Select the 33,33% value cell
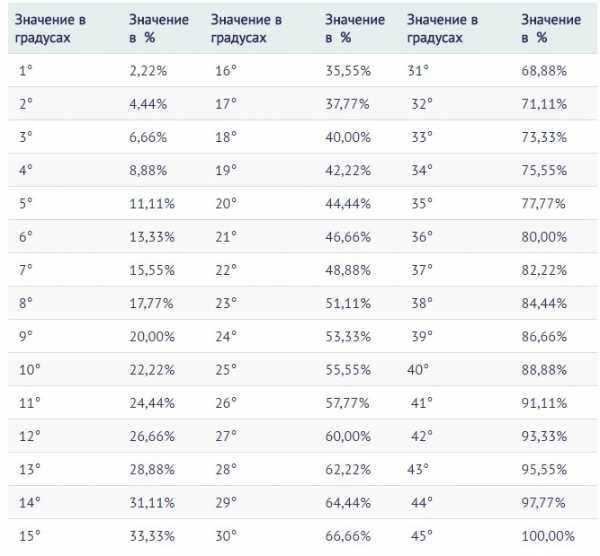Image resolution: width=600 pixels, height=556 pixels. (152, 536)
